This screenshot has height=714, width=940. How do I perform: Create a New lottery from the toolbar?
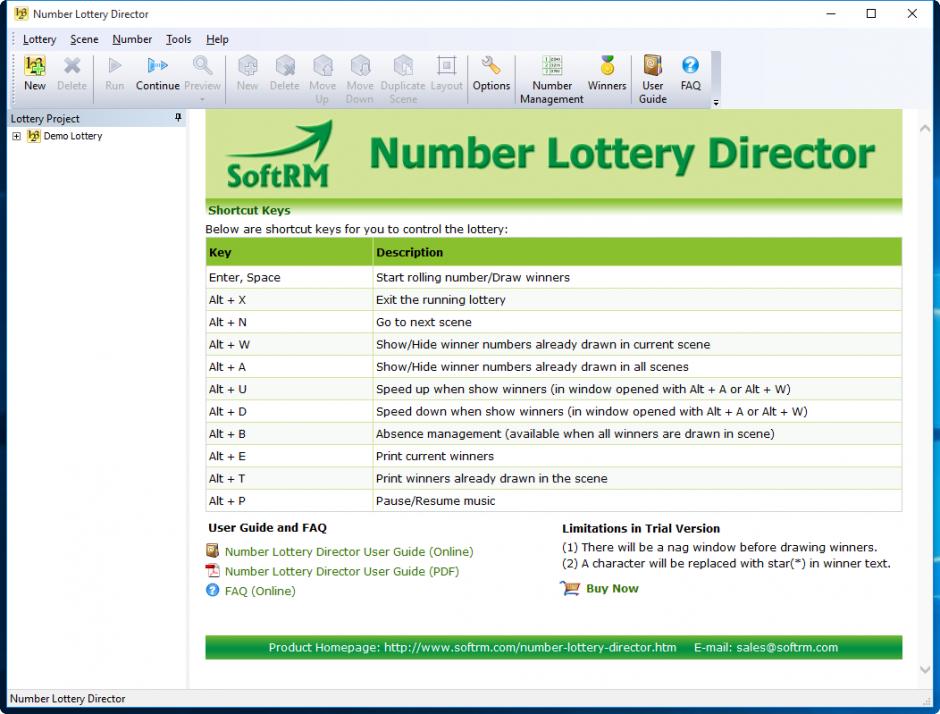tap(35, 73)
